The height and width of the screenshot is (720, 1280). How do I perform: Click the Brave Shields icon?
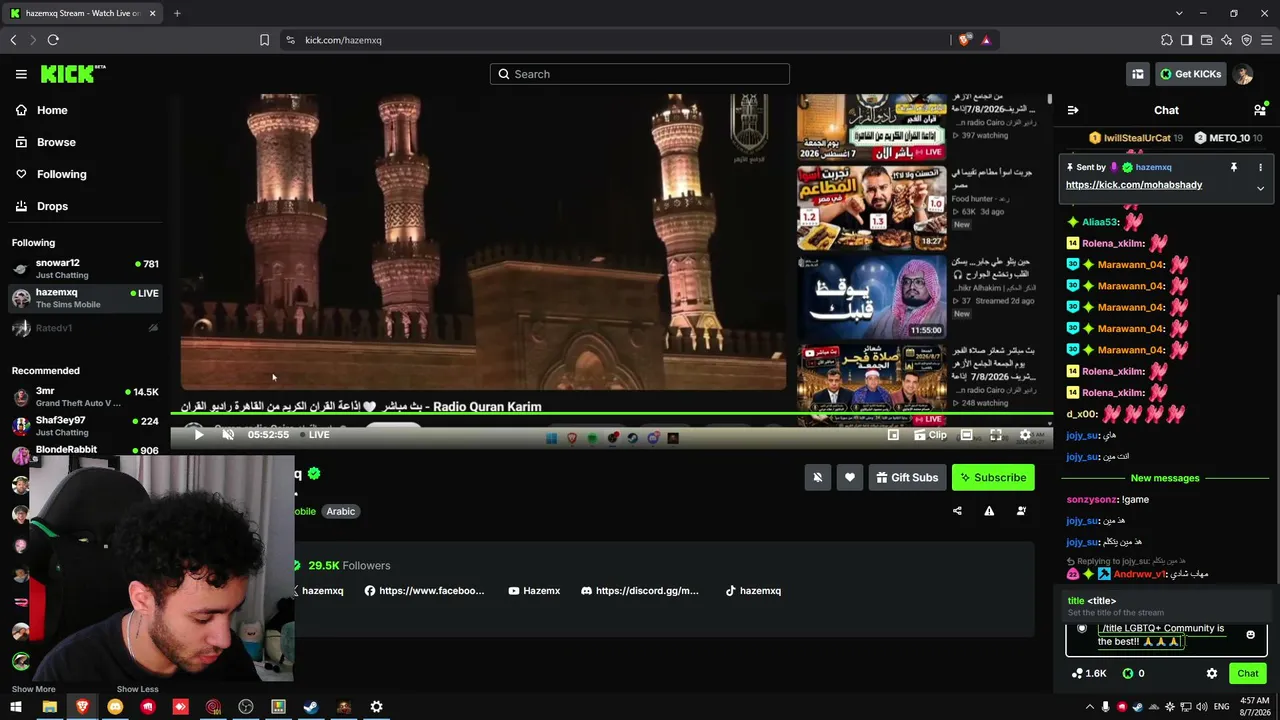[x=964, y=40]
